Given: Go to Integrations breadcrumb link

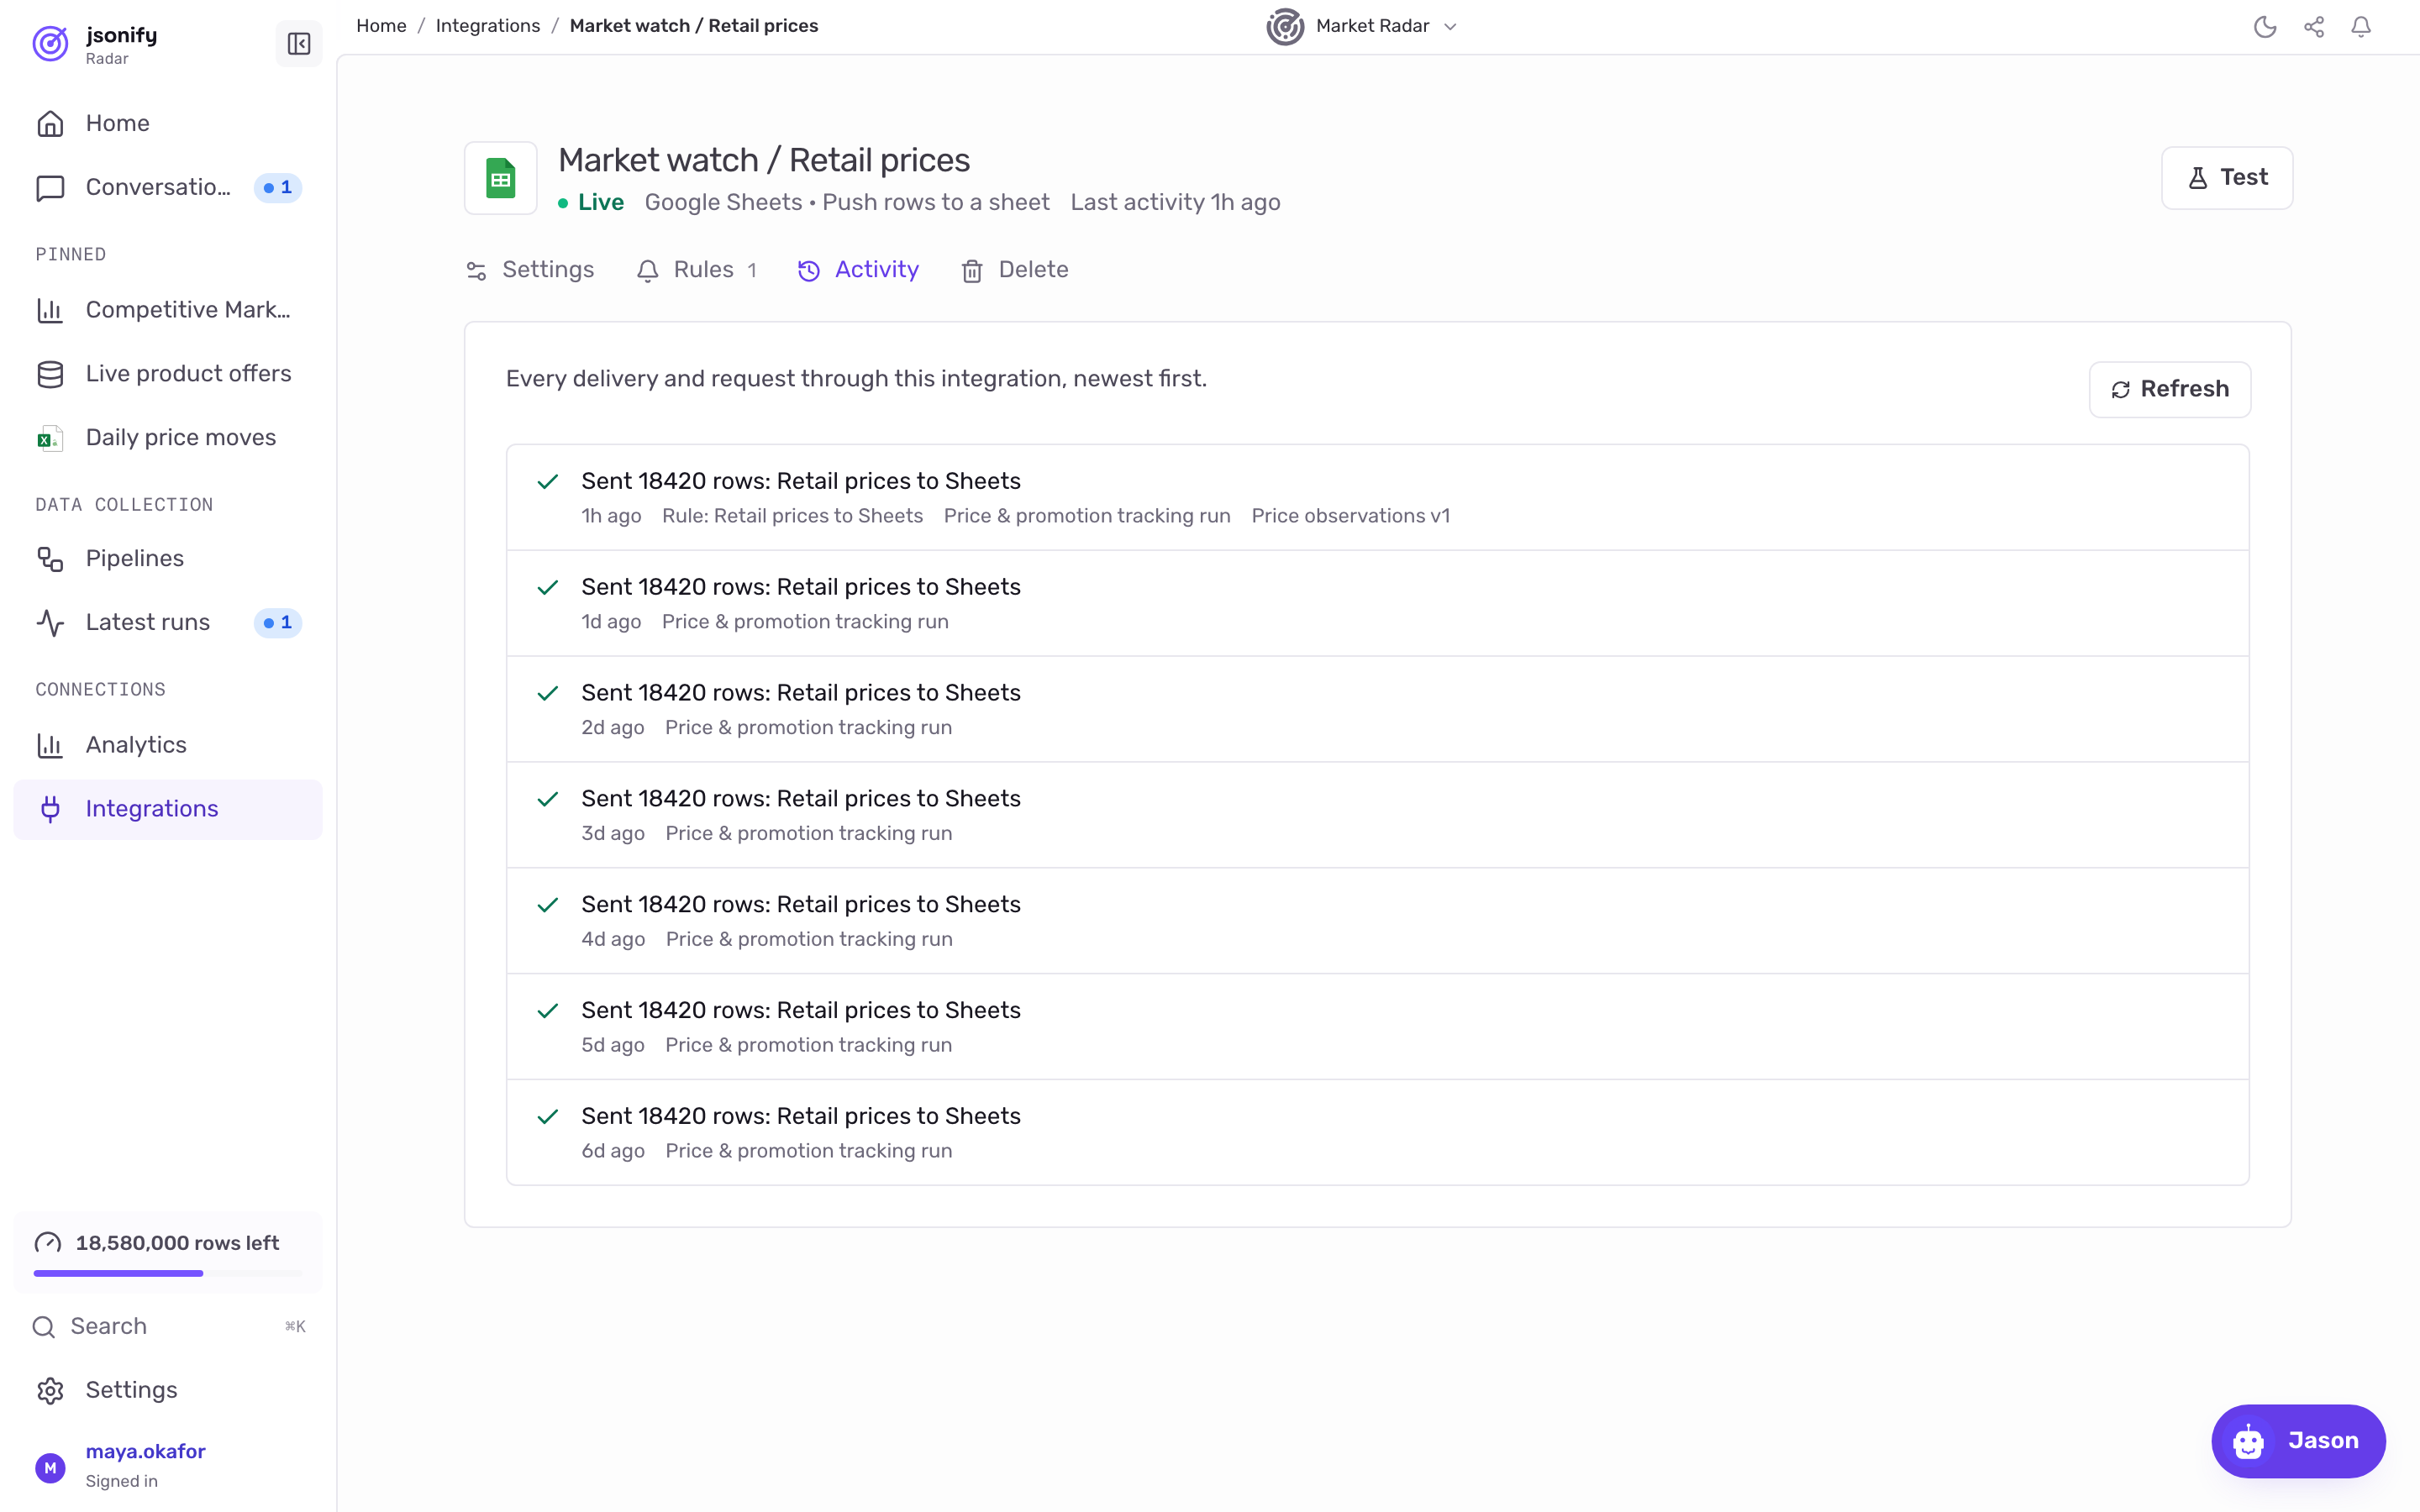Looking at the screenshot, I should [488, 26].
